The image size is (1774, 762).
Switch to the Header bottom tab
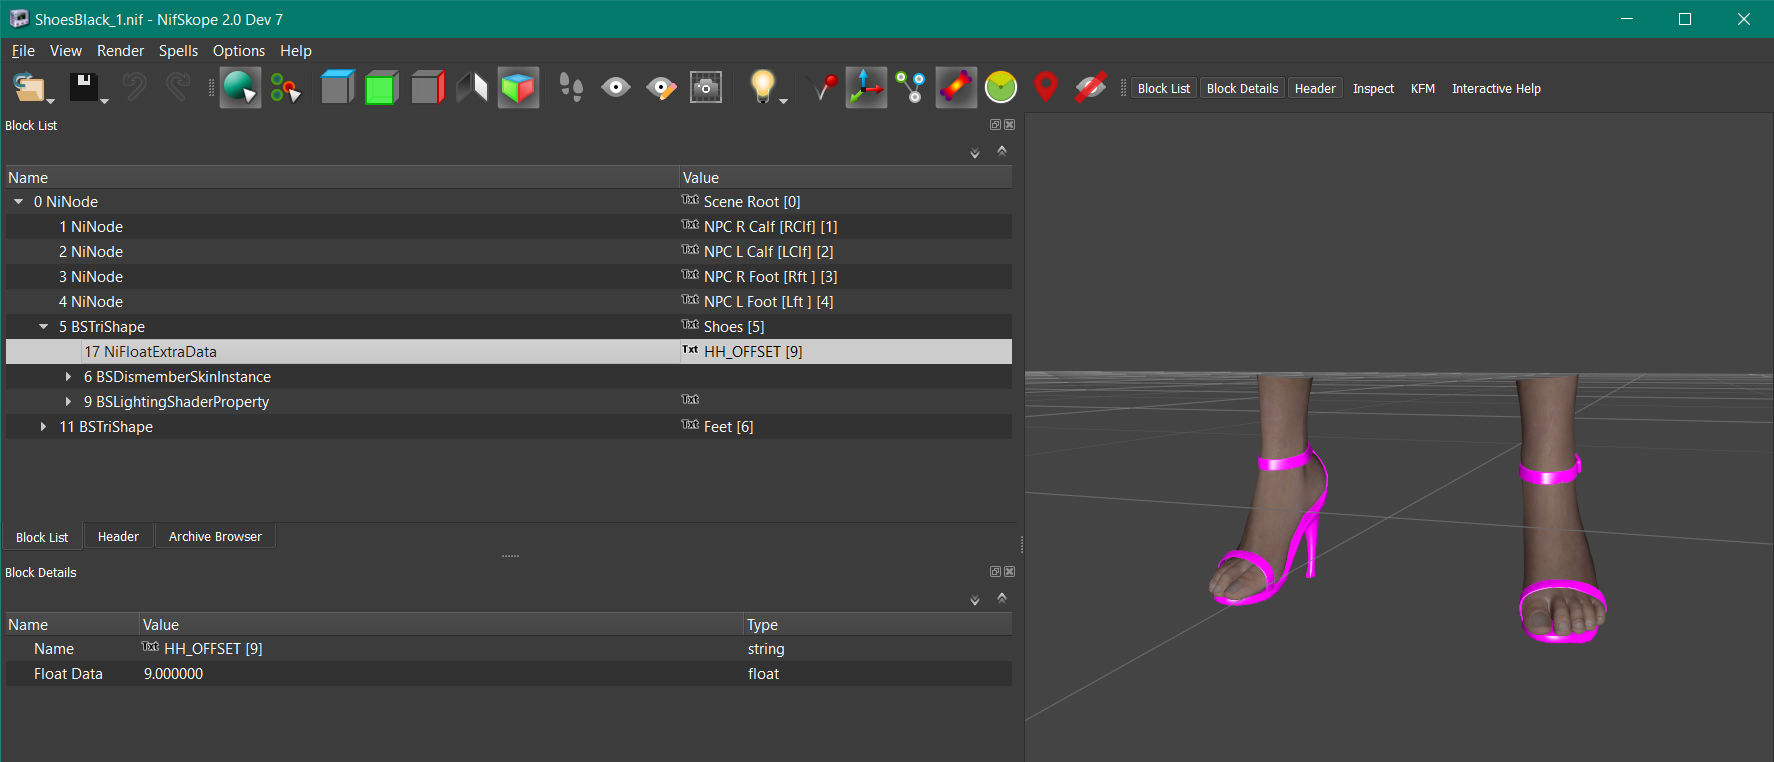[x=118, y=537]
